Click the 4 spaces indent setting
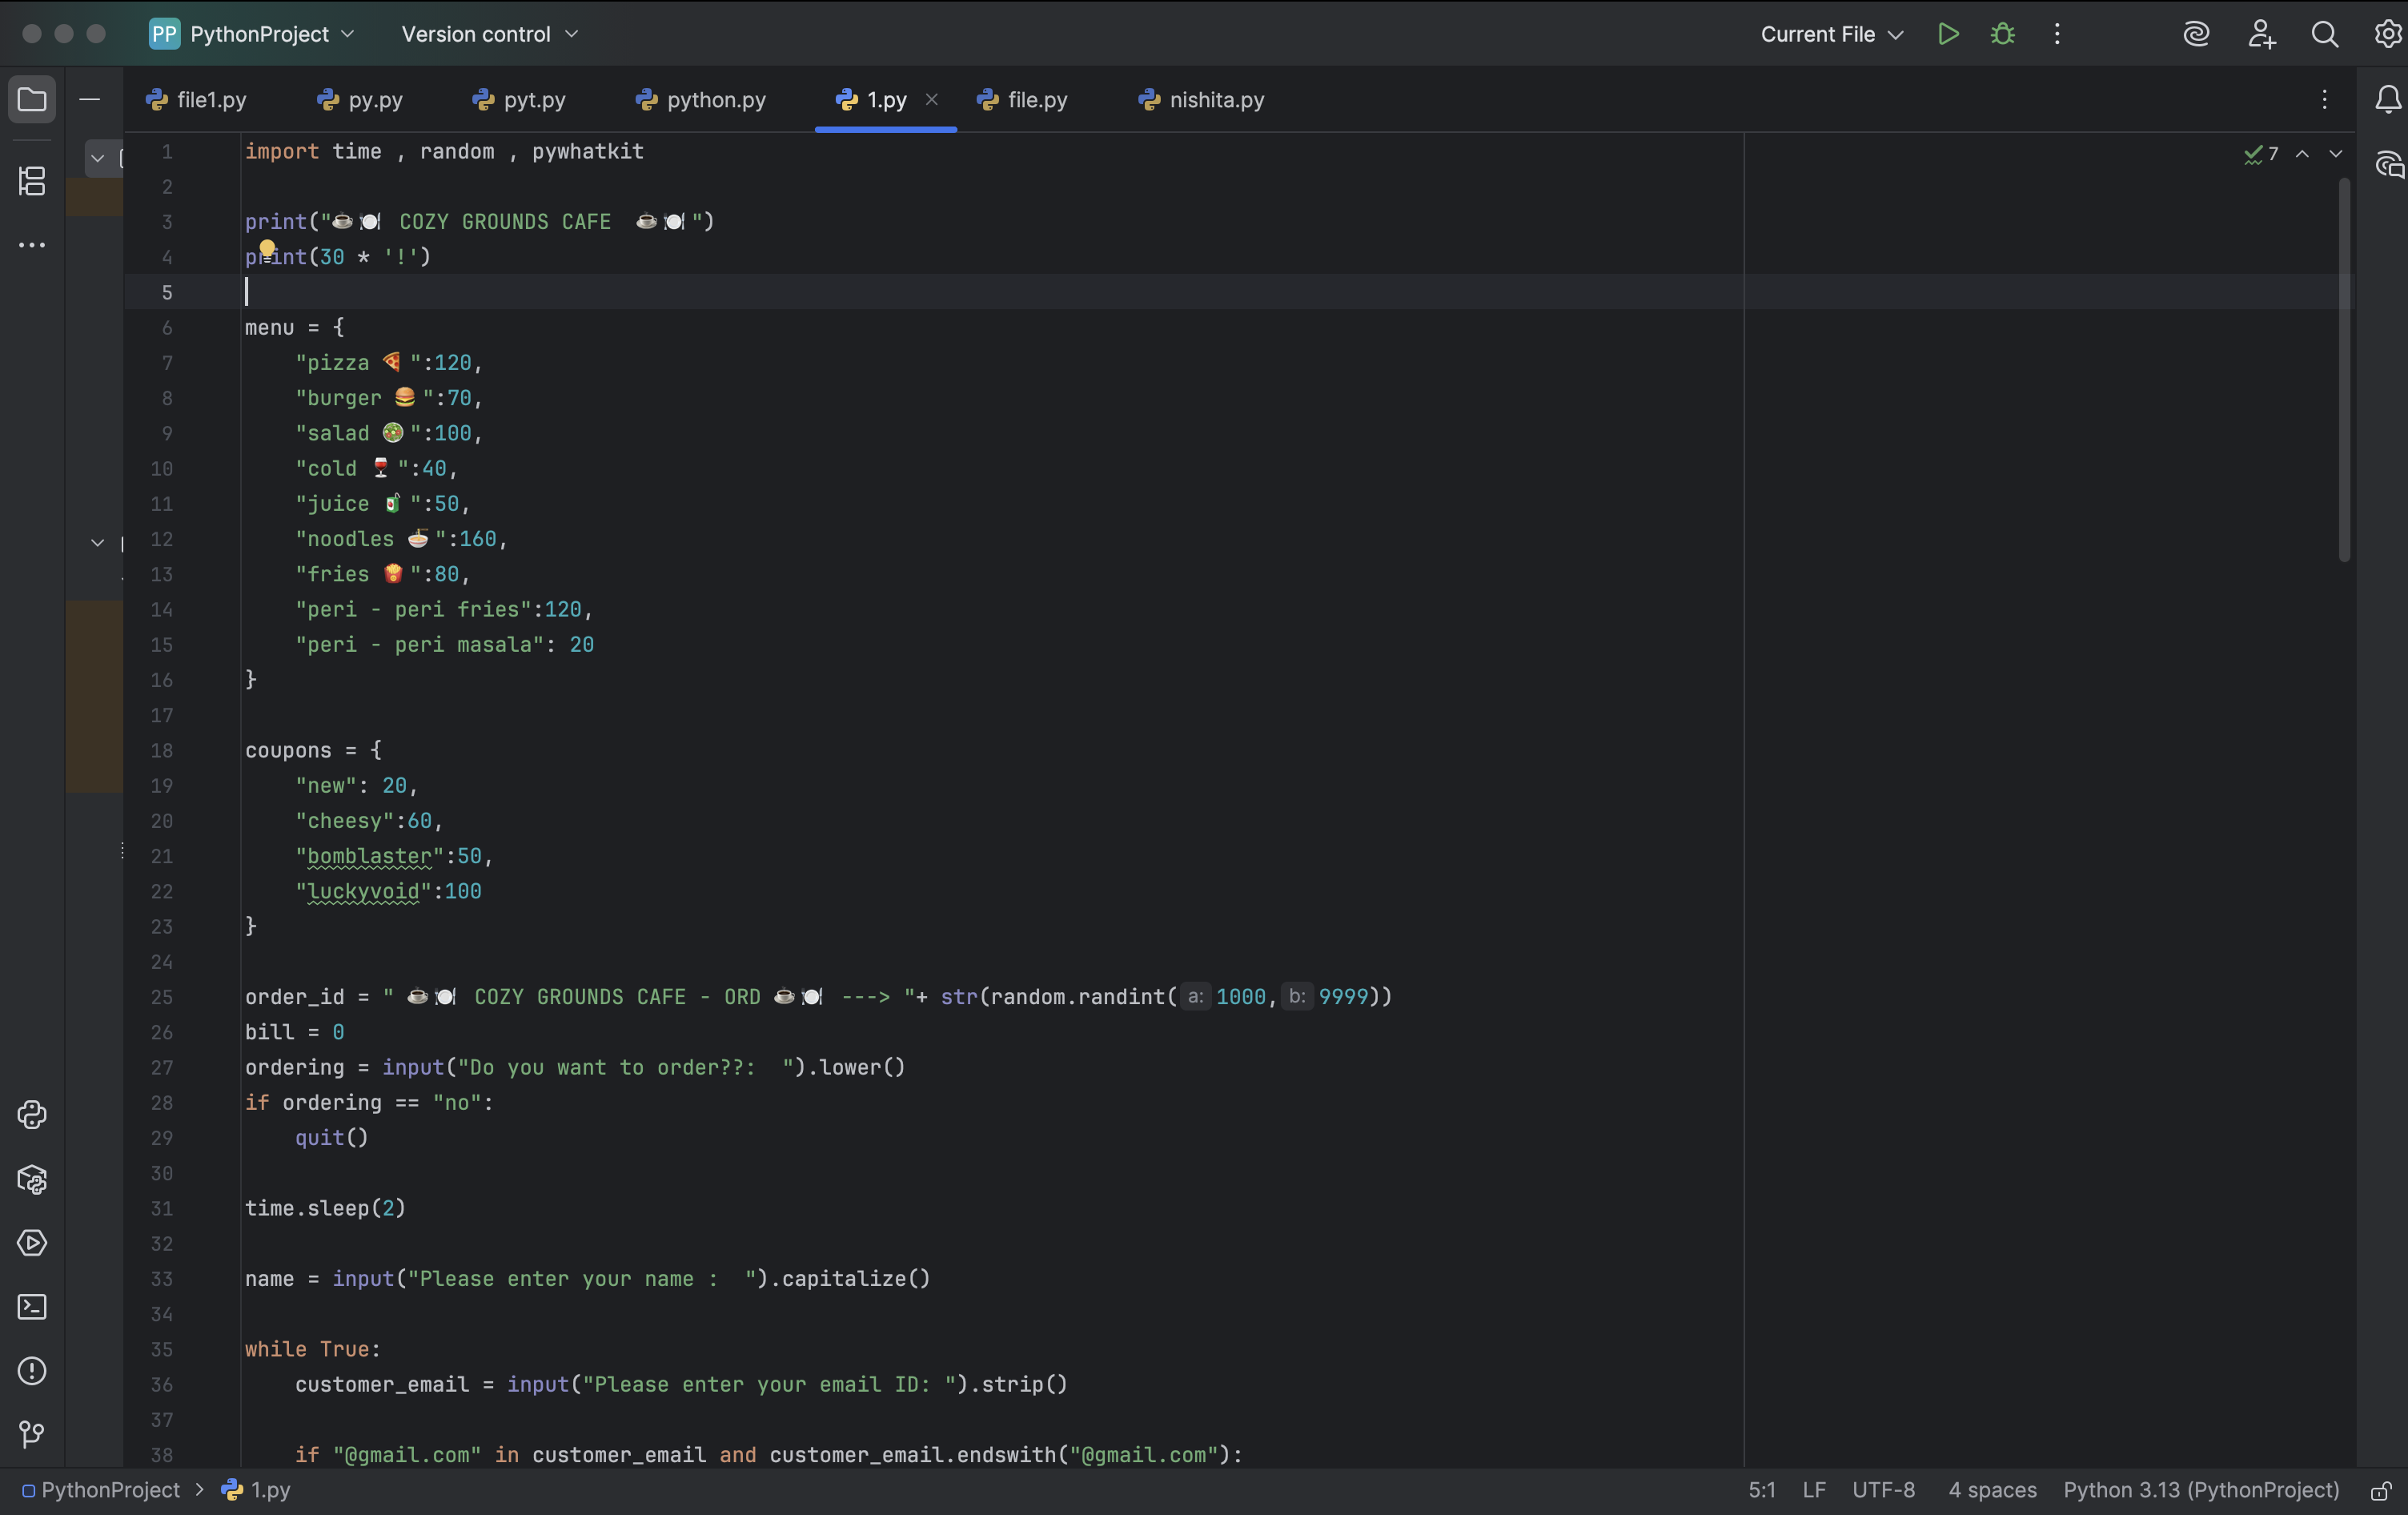This screenshot has height=1515, width=2408. pos(1992,1490)
